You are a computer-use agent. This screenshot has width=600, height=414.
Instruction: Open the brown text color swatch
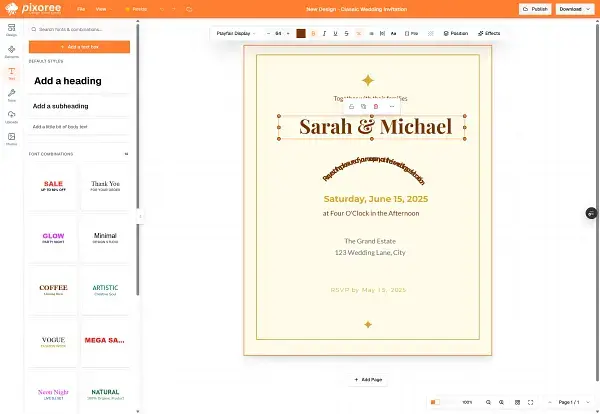point(300,33)
